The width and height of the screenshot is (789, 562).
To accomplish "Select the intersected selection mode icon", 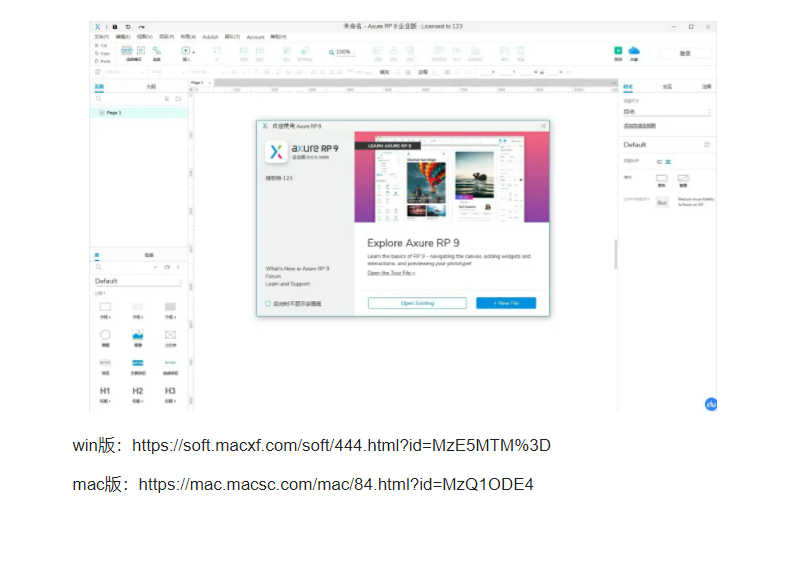I will pyautogui.click(x=127, y=50).
